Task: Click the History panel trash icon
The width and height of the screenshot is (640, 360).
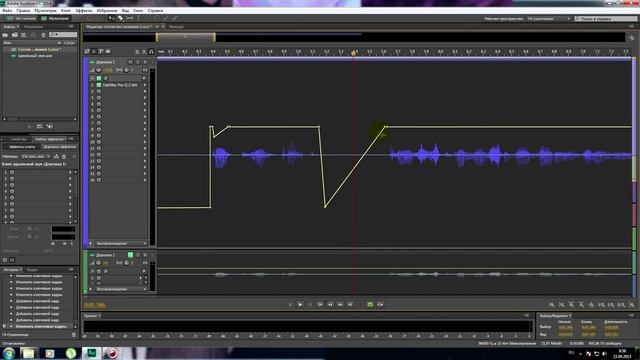Action: 74,335
